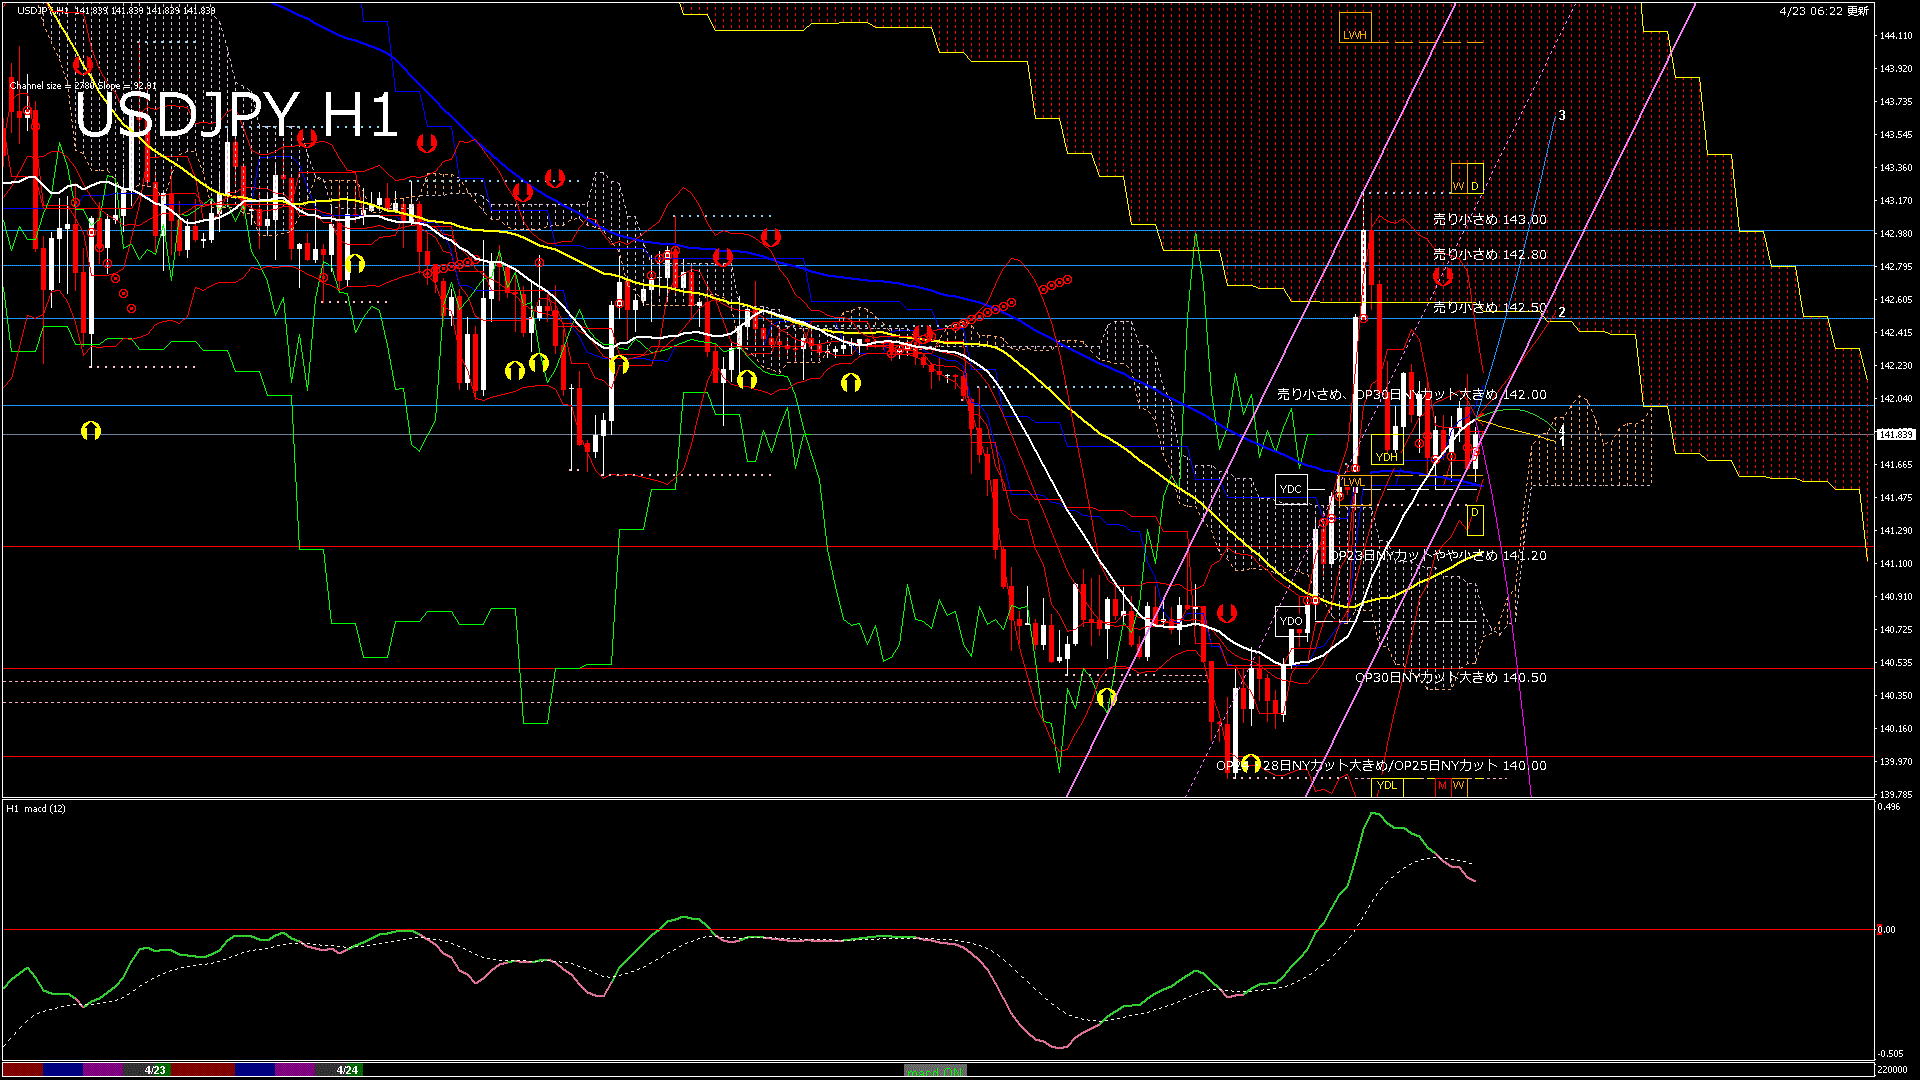The width and height of the screenshot is (1920, 1080).
Task: Click red sell arrow near 売り小さめ 142.80
Action: (1442, 275)
